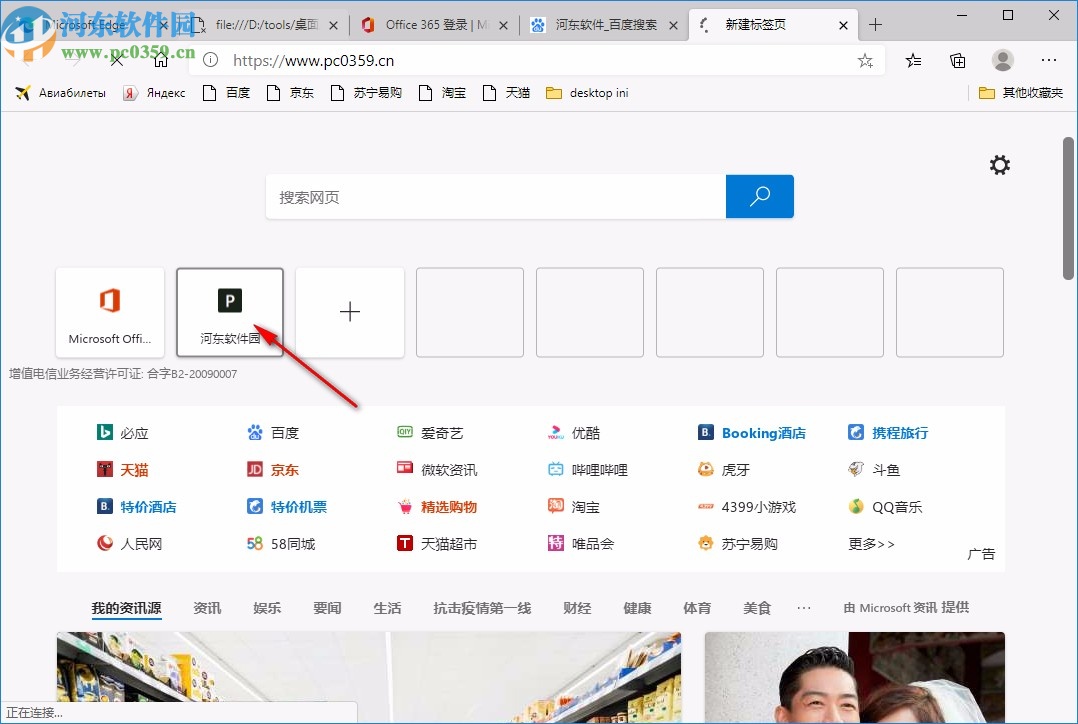Image resolution: width=1078 pixels, height=724 pixels.
Task: Open more news categories via ellipsis
Action: point(804,607)
